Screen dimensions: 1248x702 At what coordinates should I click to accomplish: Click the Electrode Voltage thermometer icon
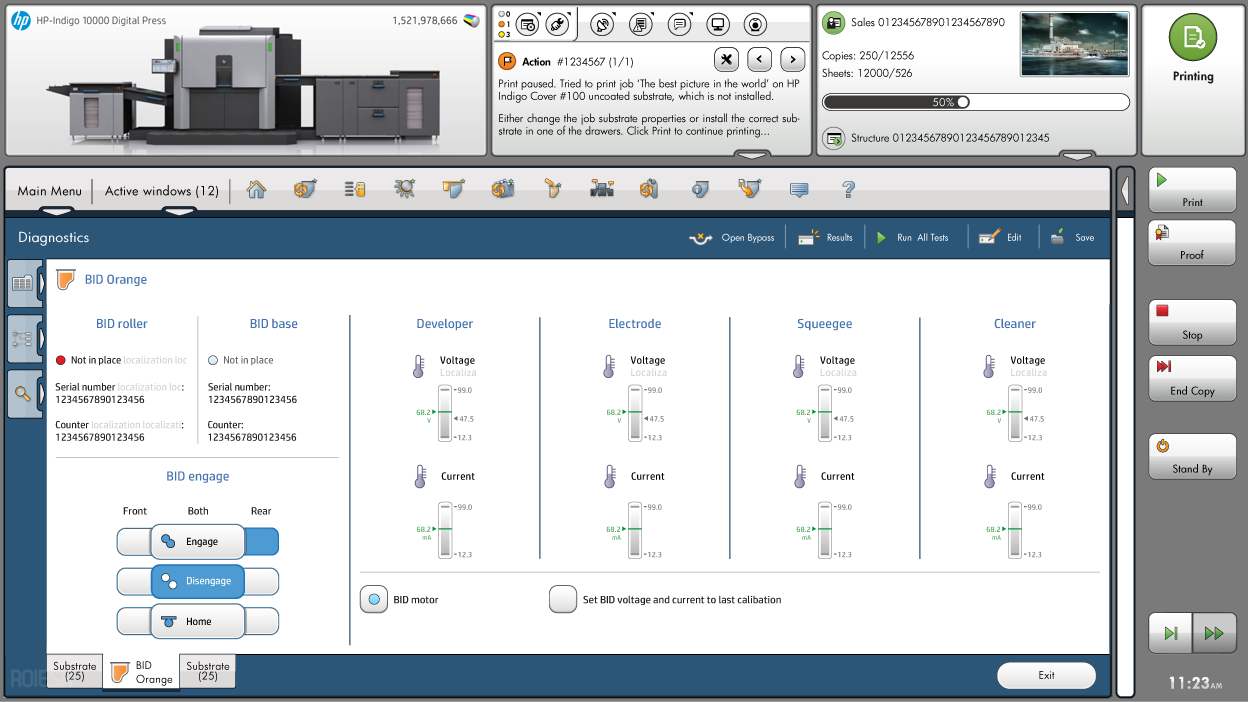pyautogui.click(x=609, y=366)
